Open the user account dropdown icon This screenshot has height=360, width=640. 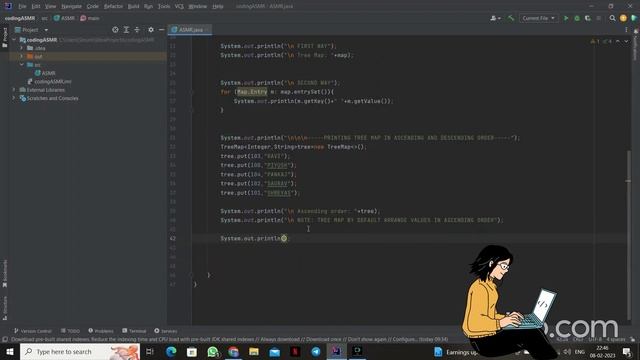[x=496, y=18]
